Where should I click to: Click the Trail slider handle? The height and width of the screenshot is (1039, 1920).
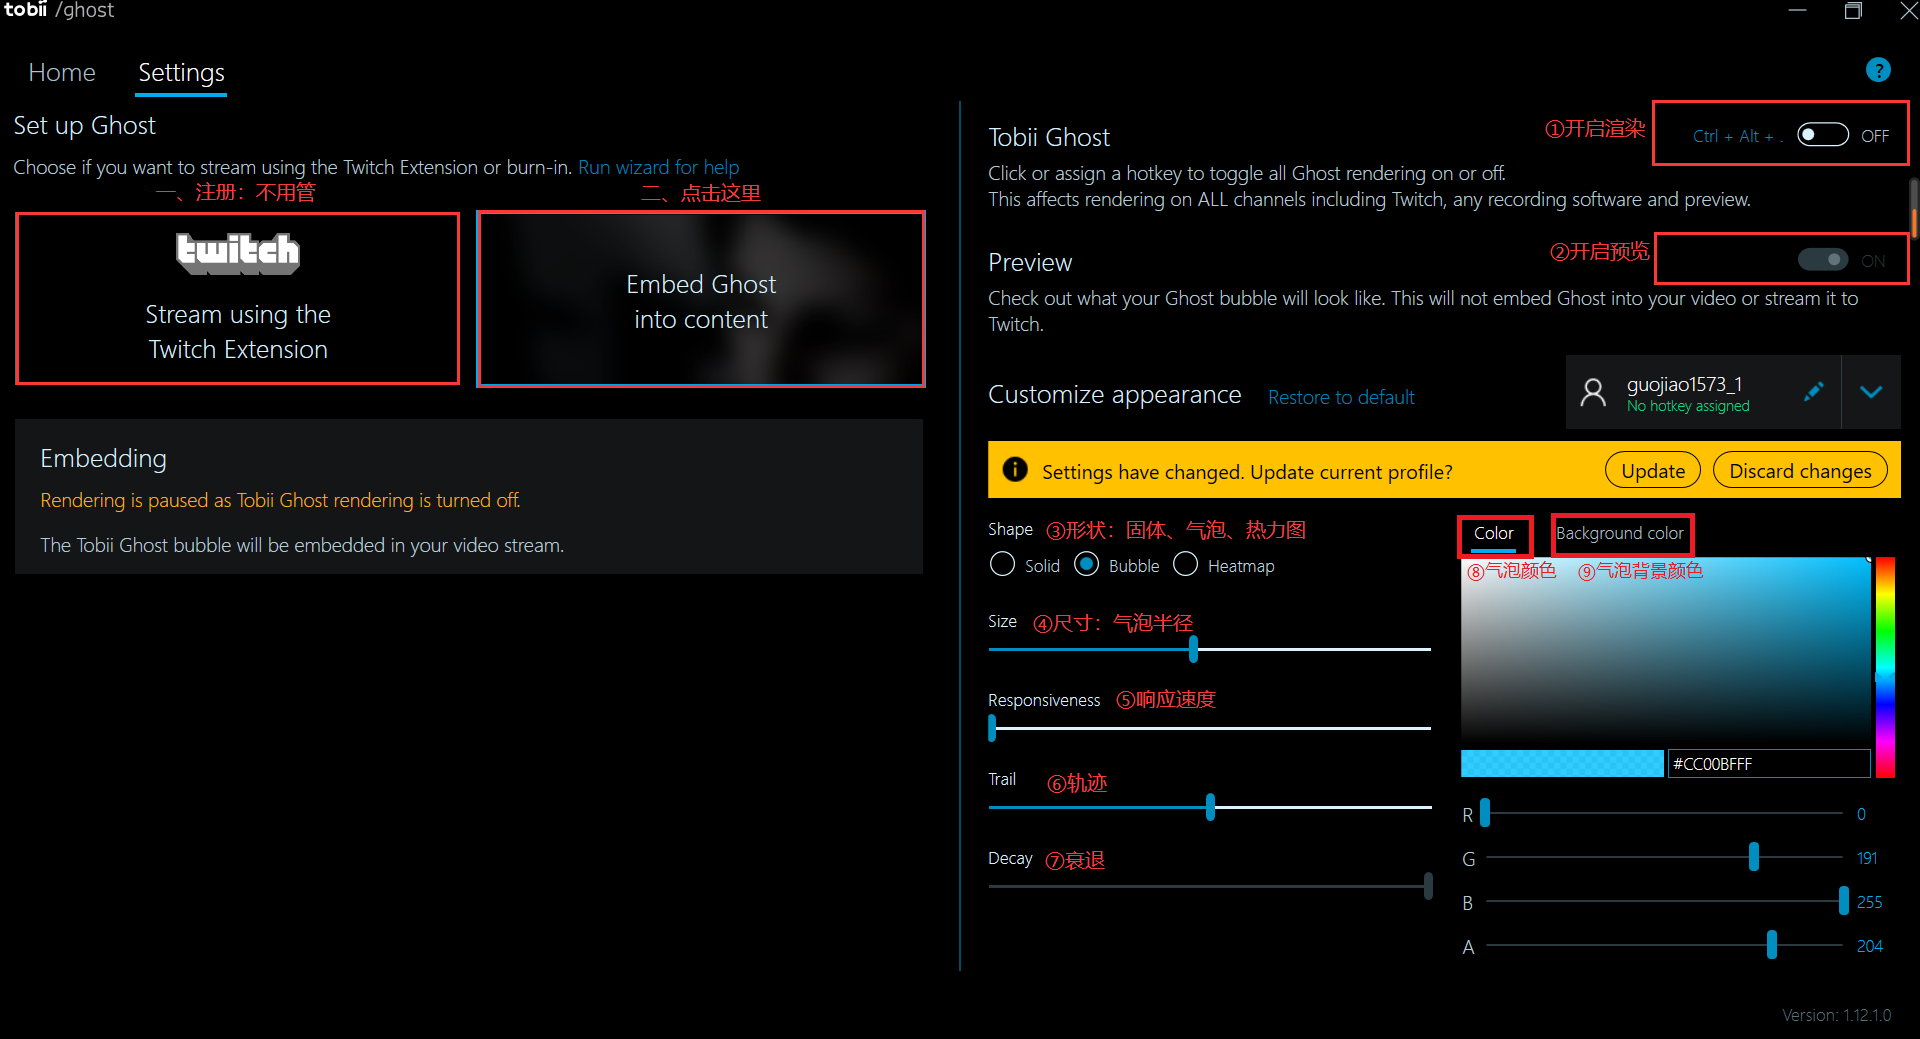coord(1210,807)
